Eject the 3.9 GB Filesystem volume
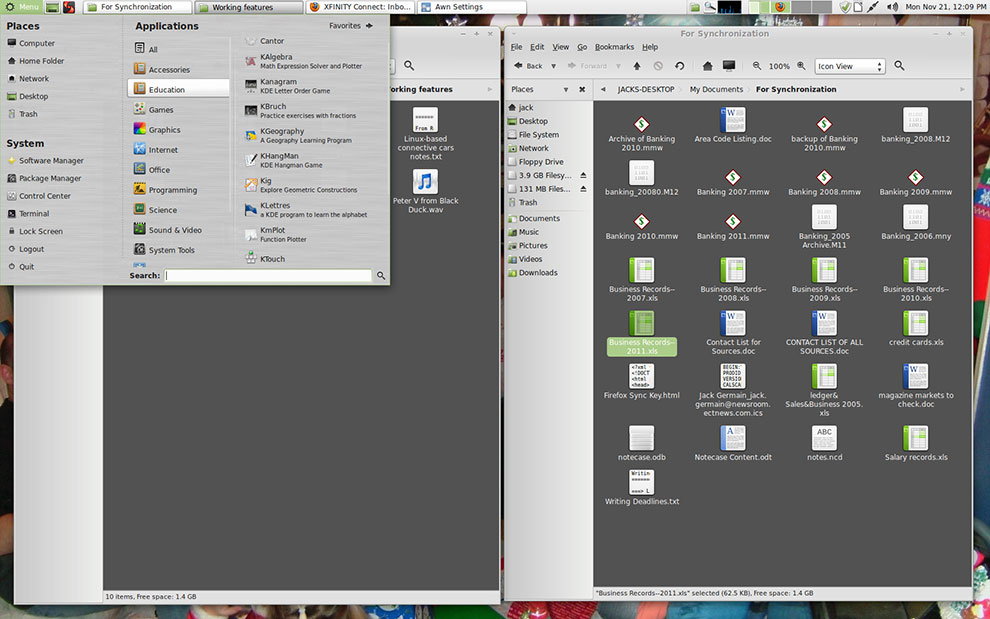The image size is (990, 619). tap(583, 176)
